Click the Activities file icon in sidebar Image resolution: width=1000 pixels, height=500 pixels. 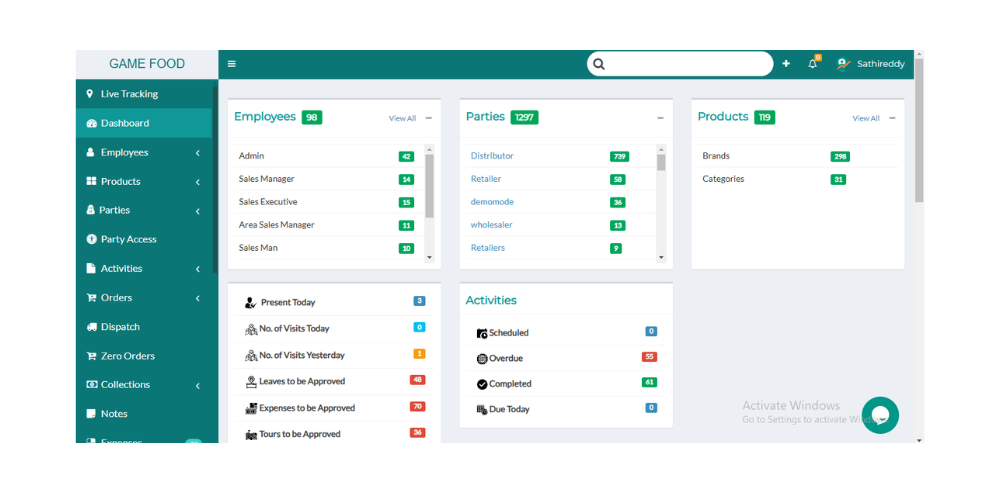click(x=91, y=268)
